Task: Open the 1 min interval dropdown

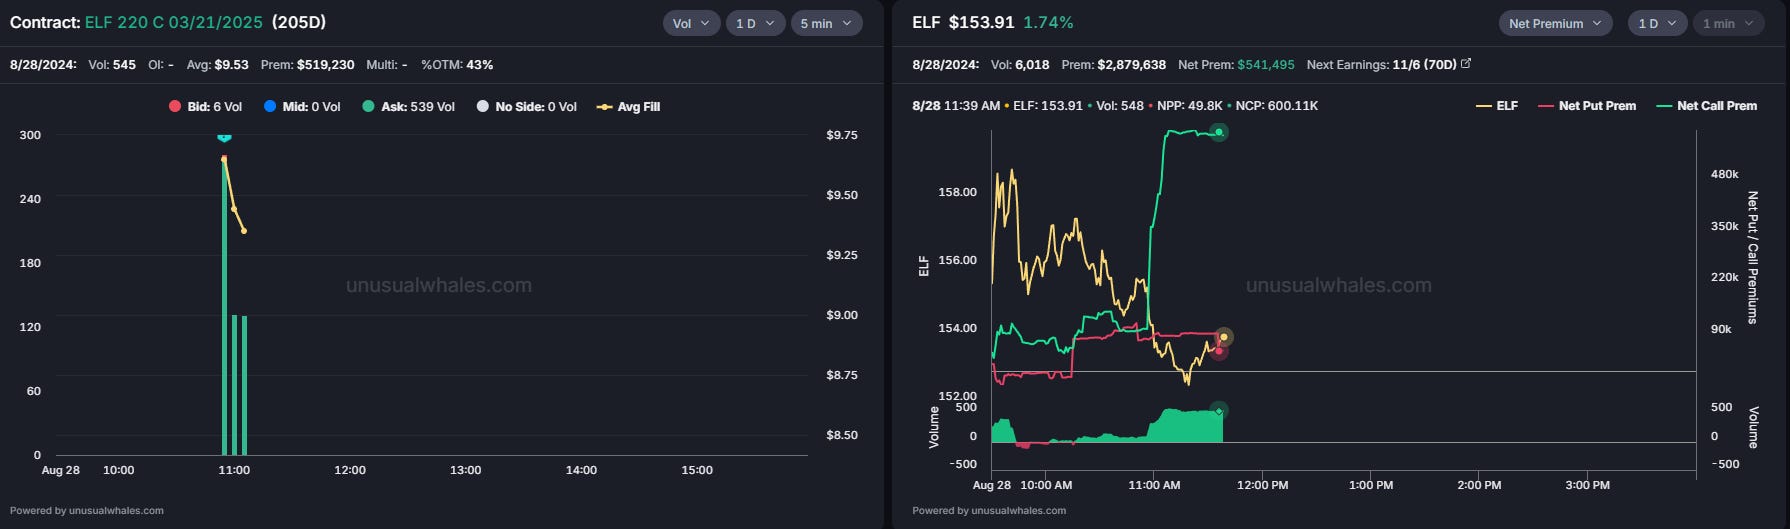Action: pos(1728,23)
